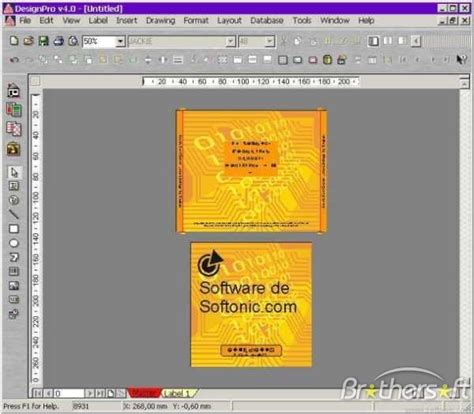Click the 8931 status bar value

[x=81, y=406]
